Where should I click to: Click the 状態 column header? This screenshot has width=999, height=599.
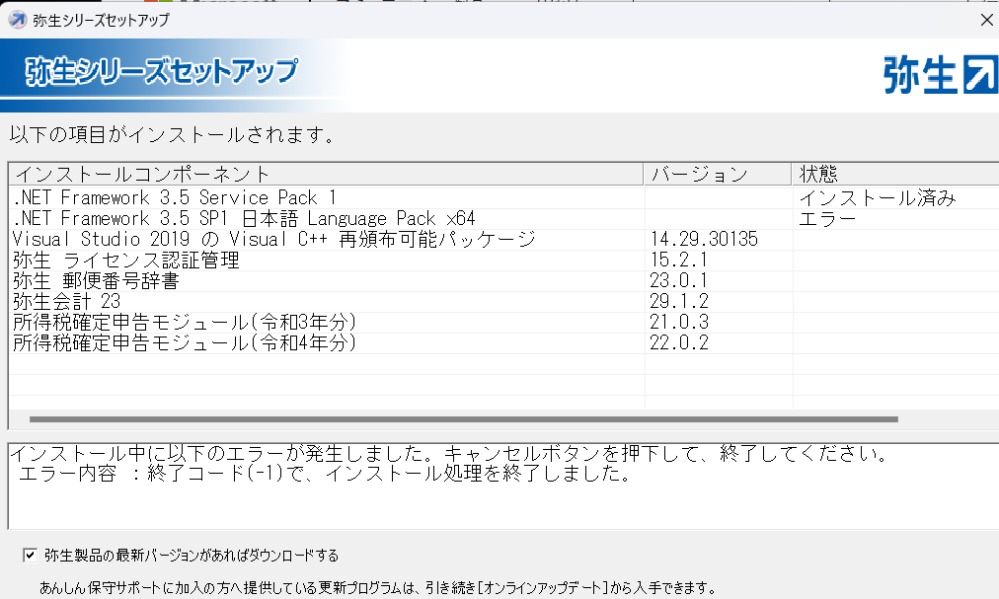[896, 174]
